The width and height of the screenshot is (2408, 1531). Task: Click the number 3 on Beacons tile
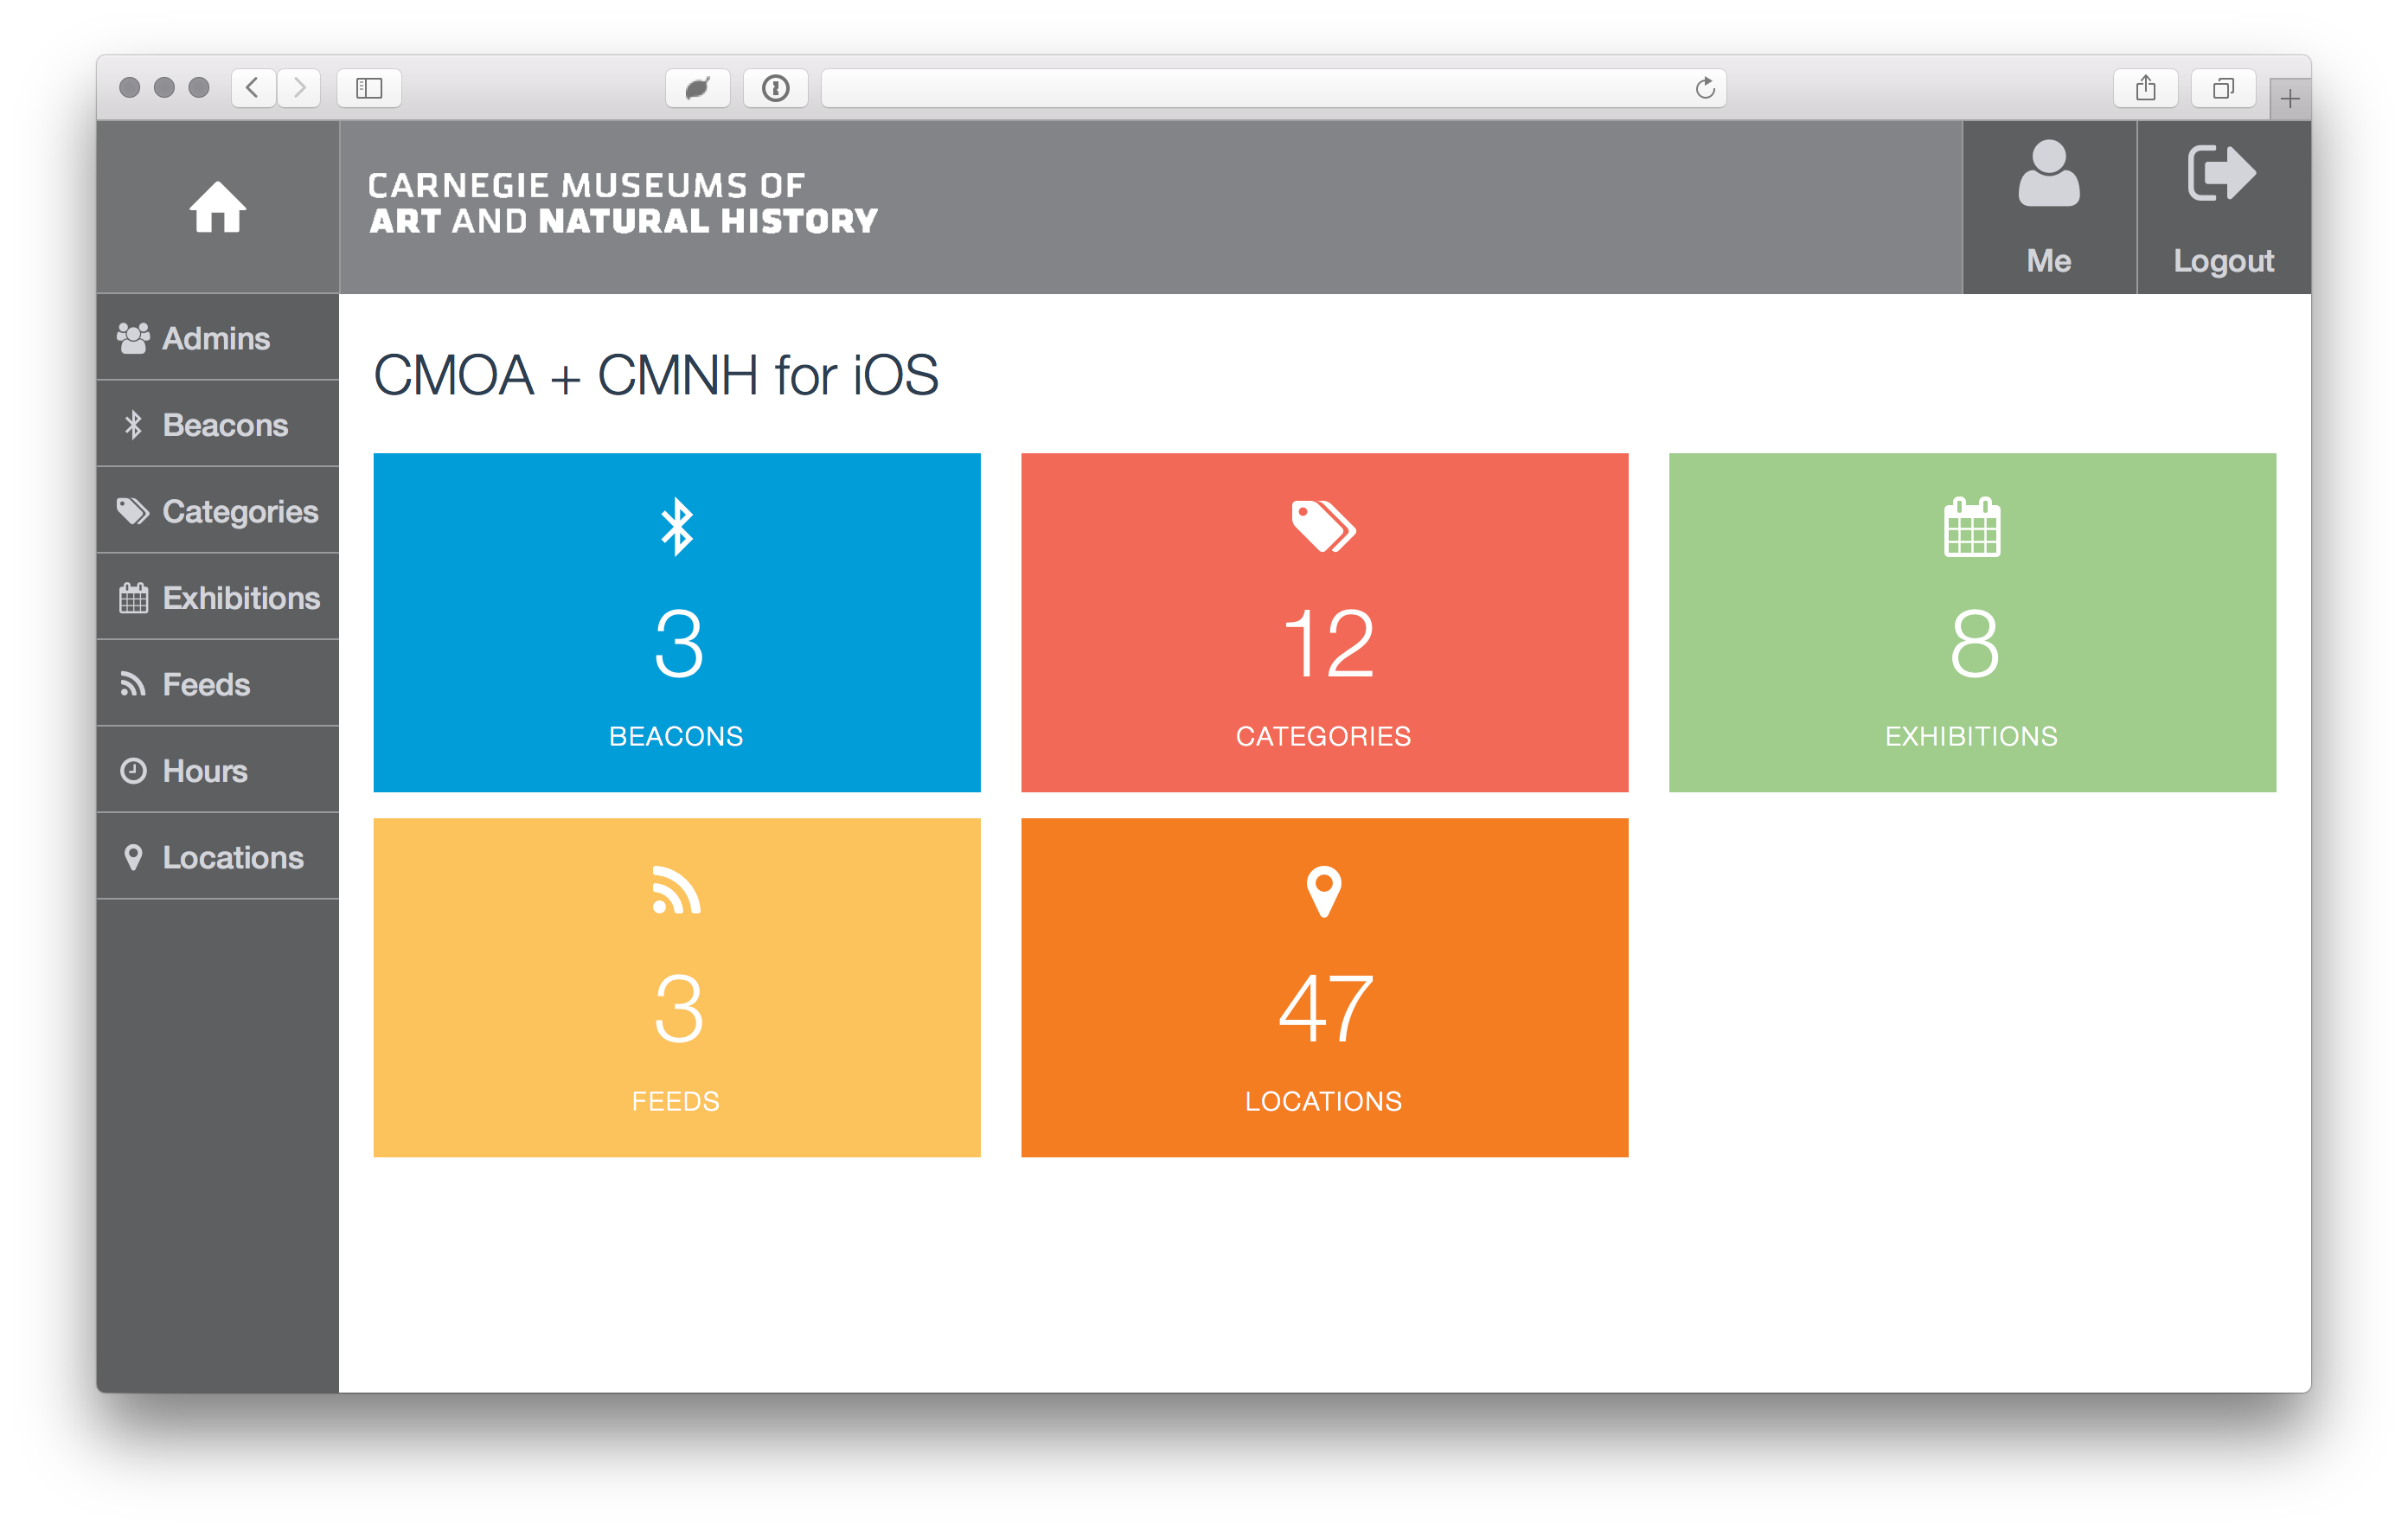click(679, 643)
